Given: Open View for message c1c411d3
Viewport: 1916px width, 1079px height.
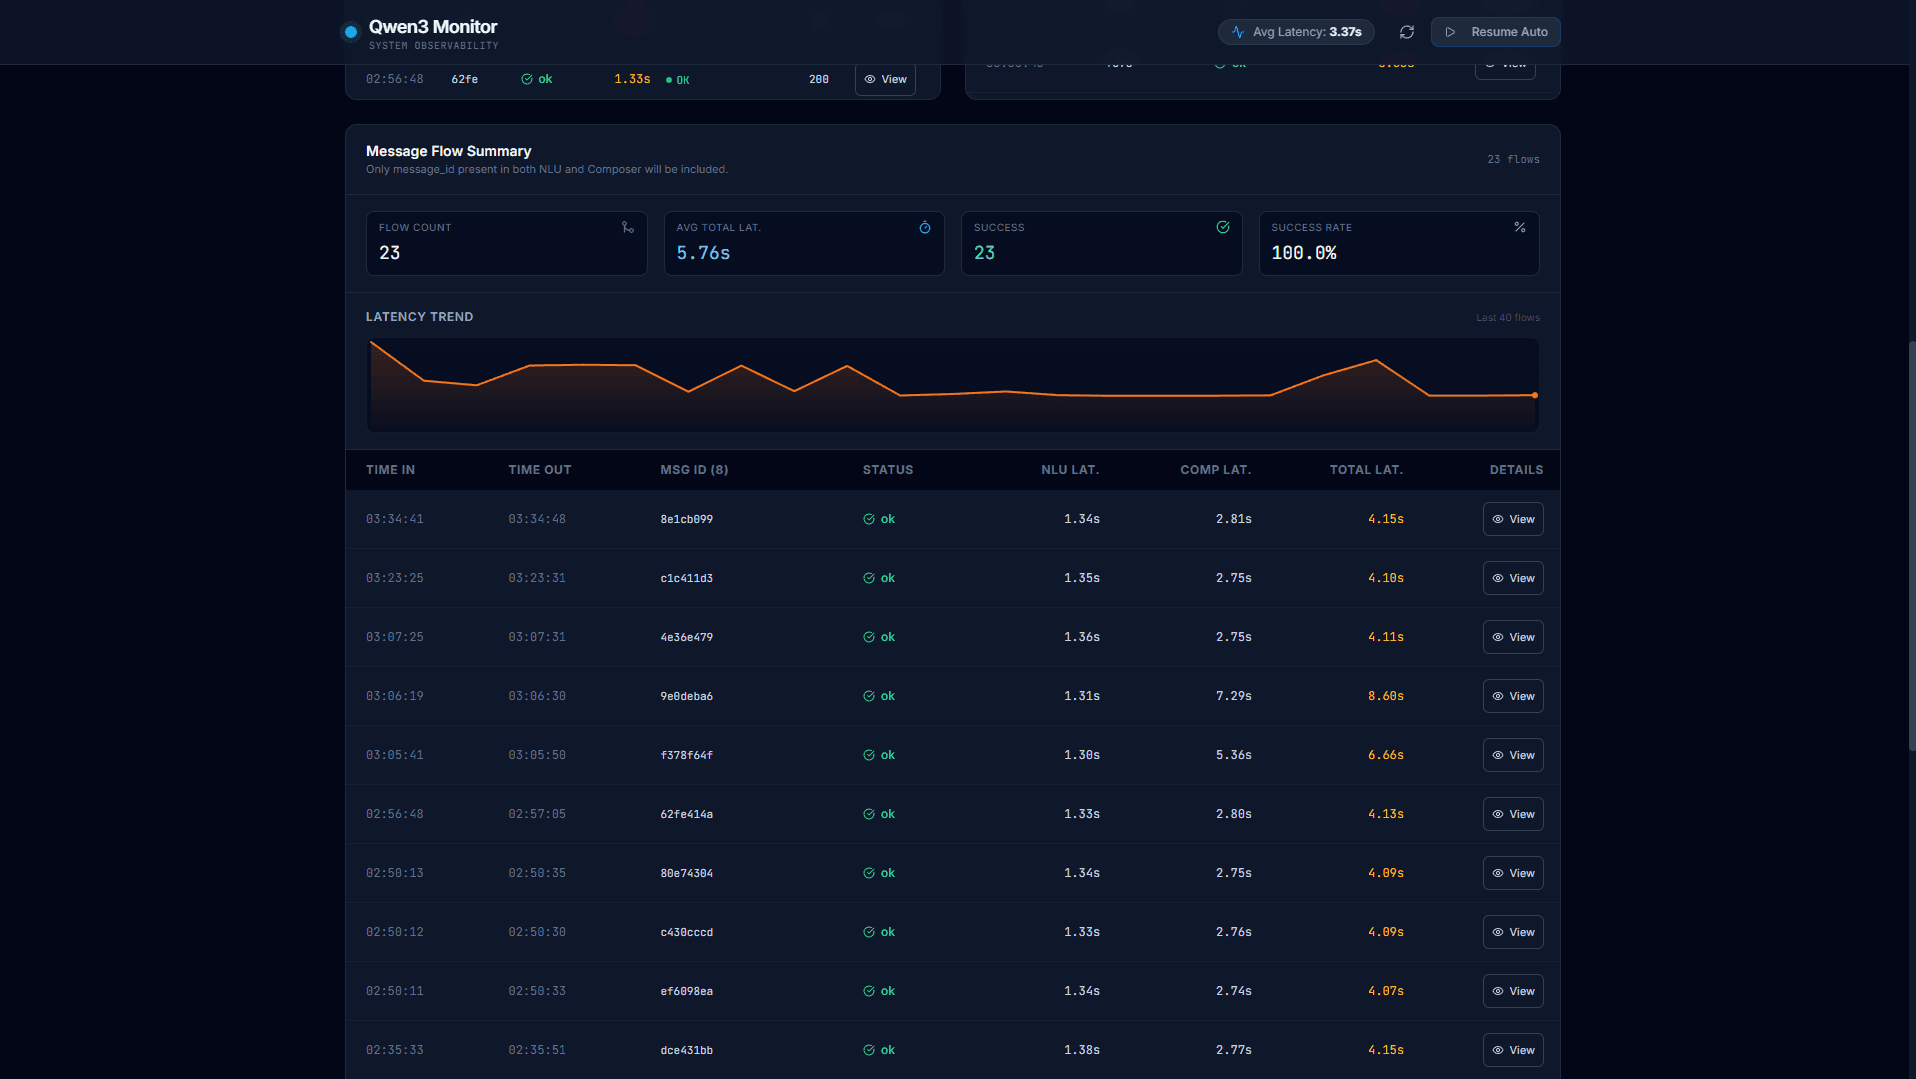Looking at the screenshot, I should coord(1512,578).
